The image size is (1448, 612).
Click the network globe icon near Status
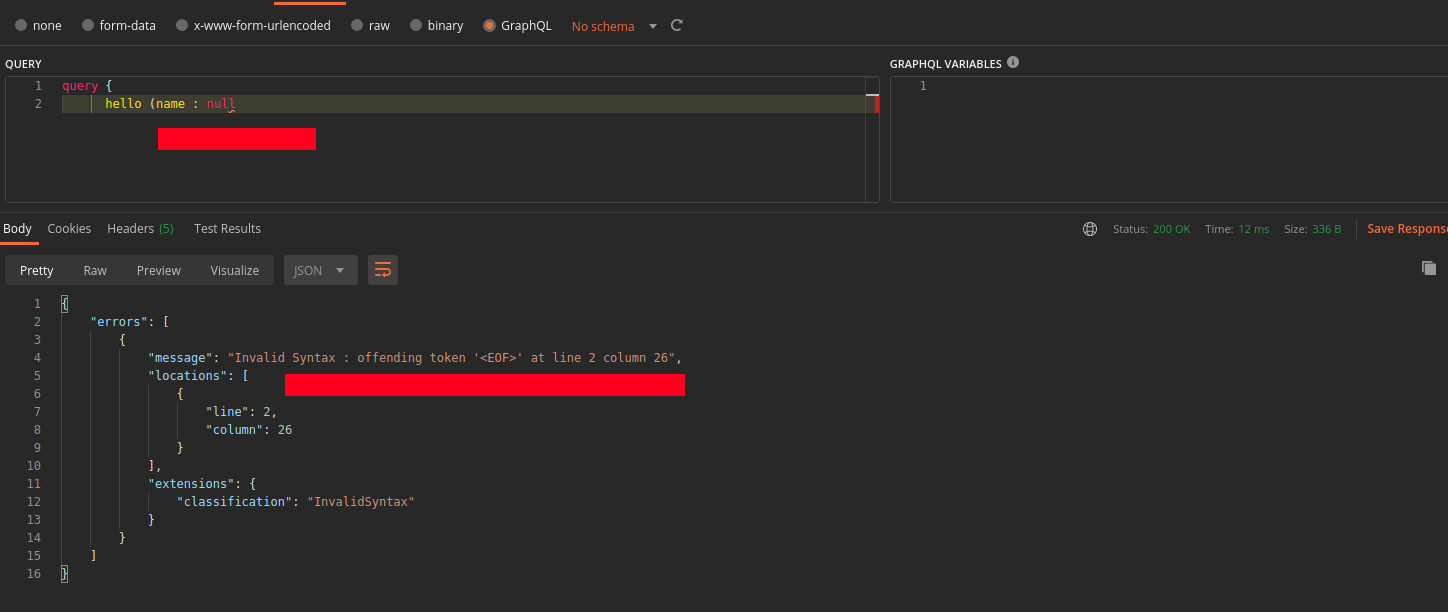1089,228
